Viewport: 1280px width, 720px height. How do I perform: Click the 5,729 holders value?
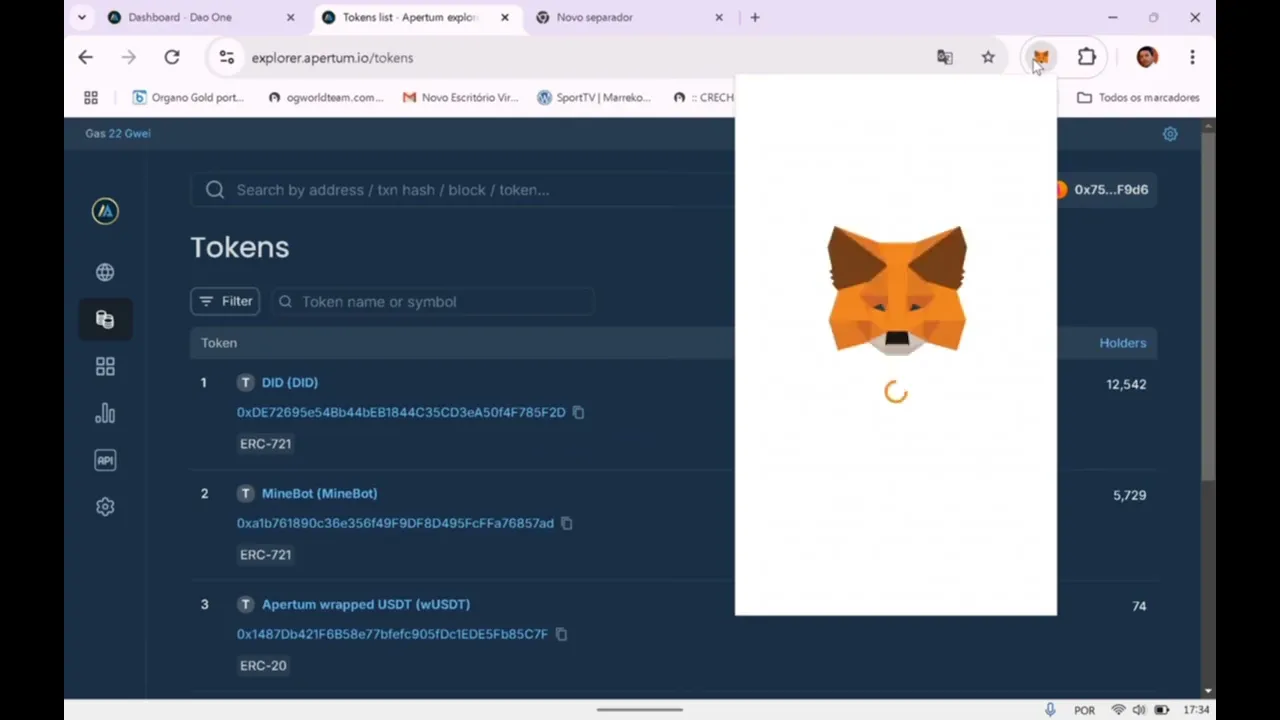click(x=1129, y=495)
